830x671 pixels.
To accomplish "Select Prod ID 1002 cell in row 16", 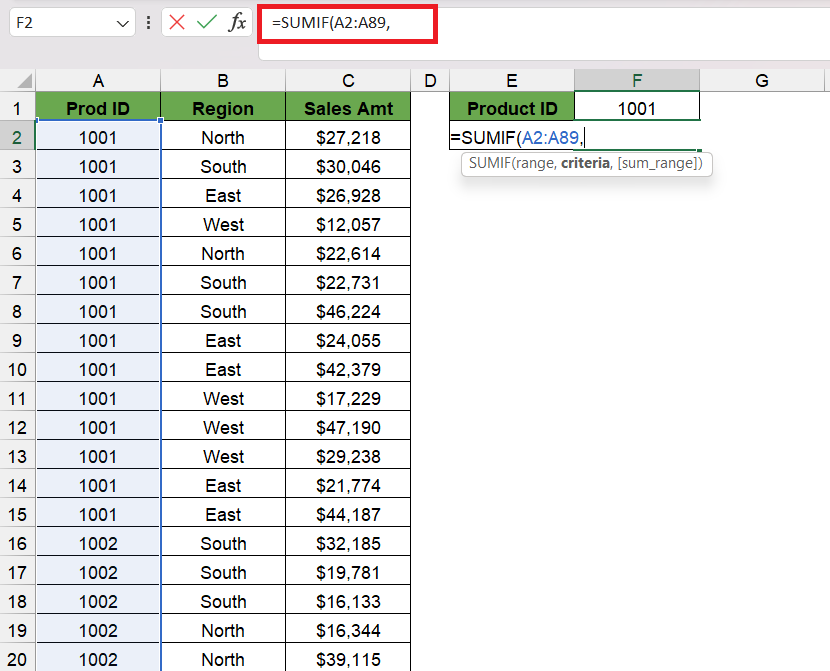I will (98, 543).
